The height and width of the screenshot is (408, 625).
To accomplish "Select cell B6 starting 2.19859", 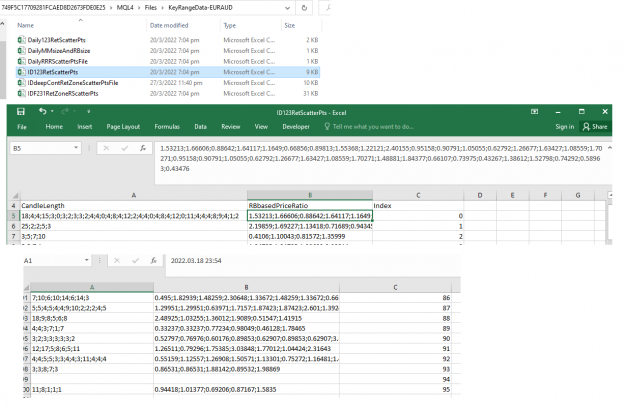I will (310, 226).
